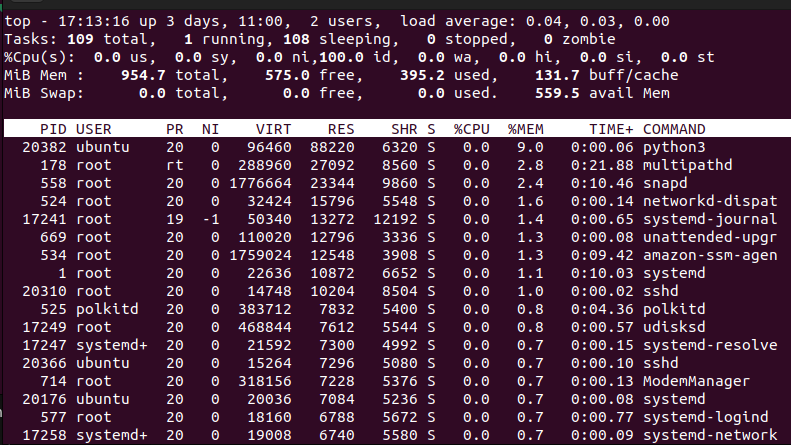The height and width of the screenshot is (445, 791).
Task: Click the 100.0 id CPU value
Action: pos(341,57)
